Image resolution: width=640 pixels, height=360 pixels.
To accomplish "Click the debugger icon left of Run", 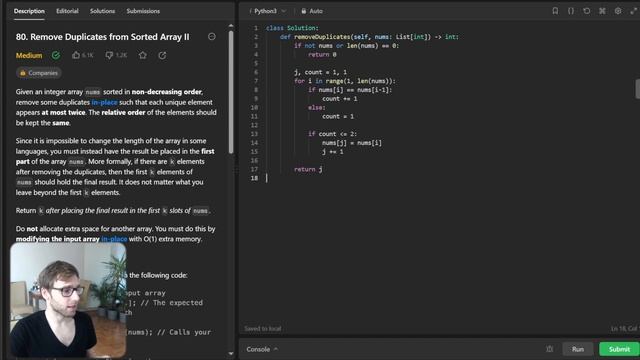I will tap(549, 349).
